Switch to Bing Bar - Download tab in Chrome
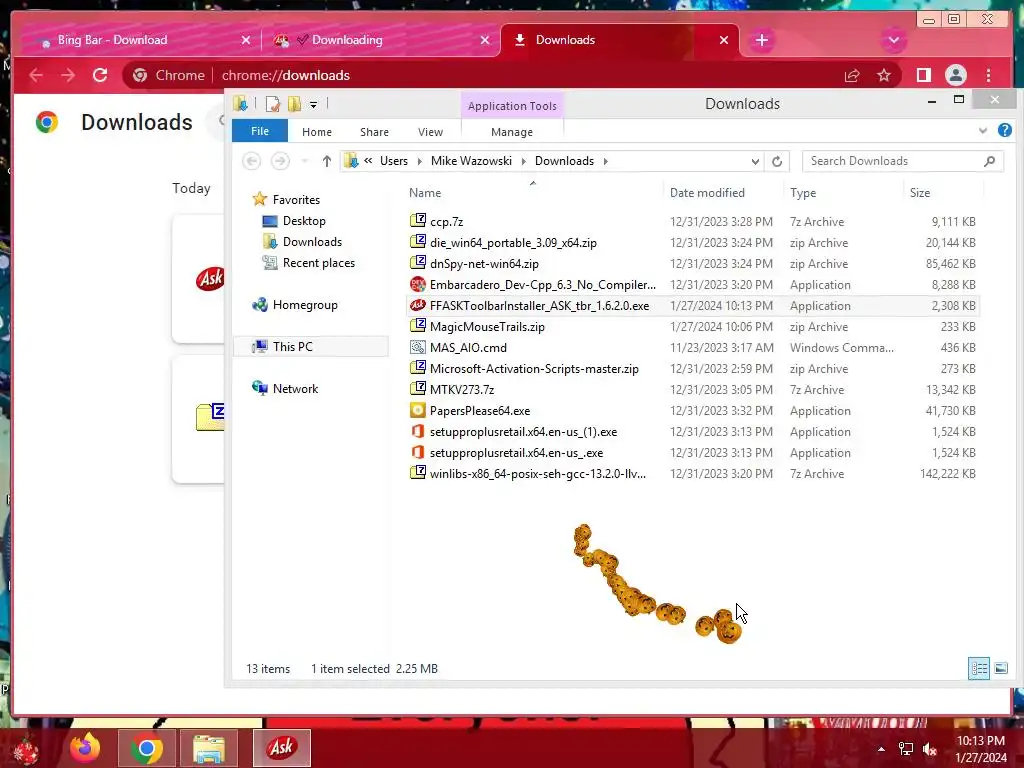 tap(136, 40)
